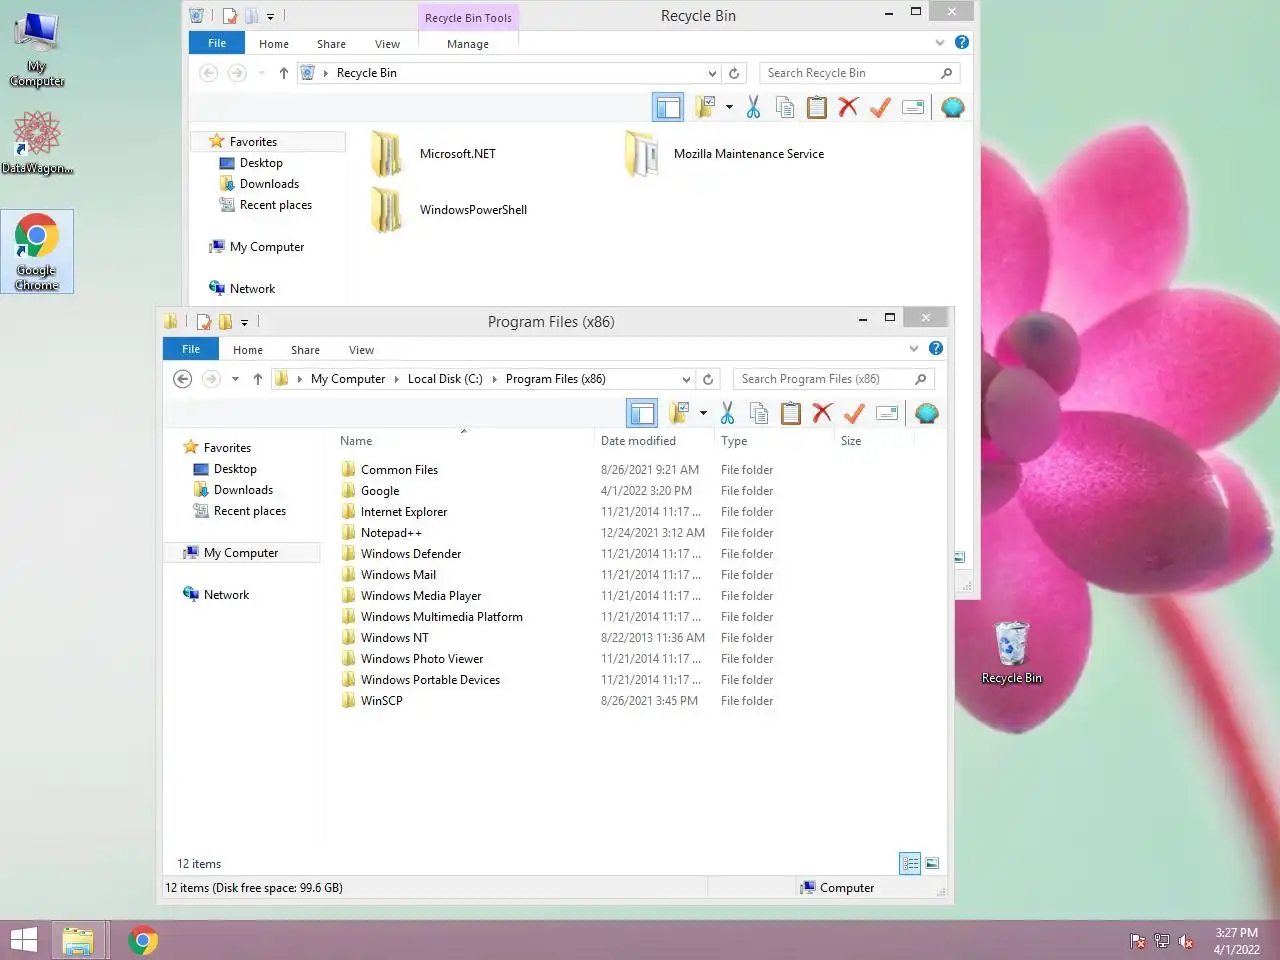Open Help icon in Program Files window
Image resolution: width=1280 pixels, height=960 pixels.
click(x=936, y=348)
